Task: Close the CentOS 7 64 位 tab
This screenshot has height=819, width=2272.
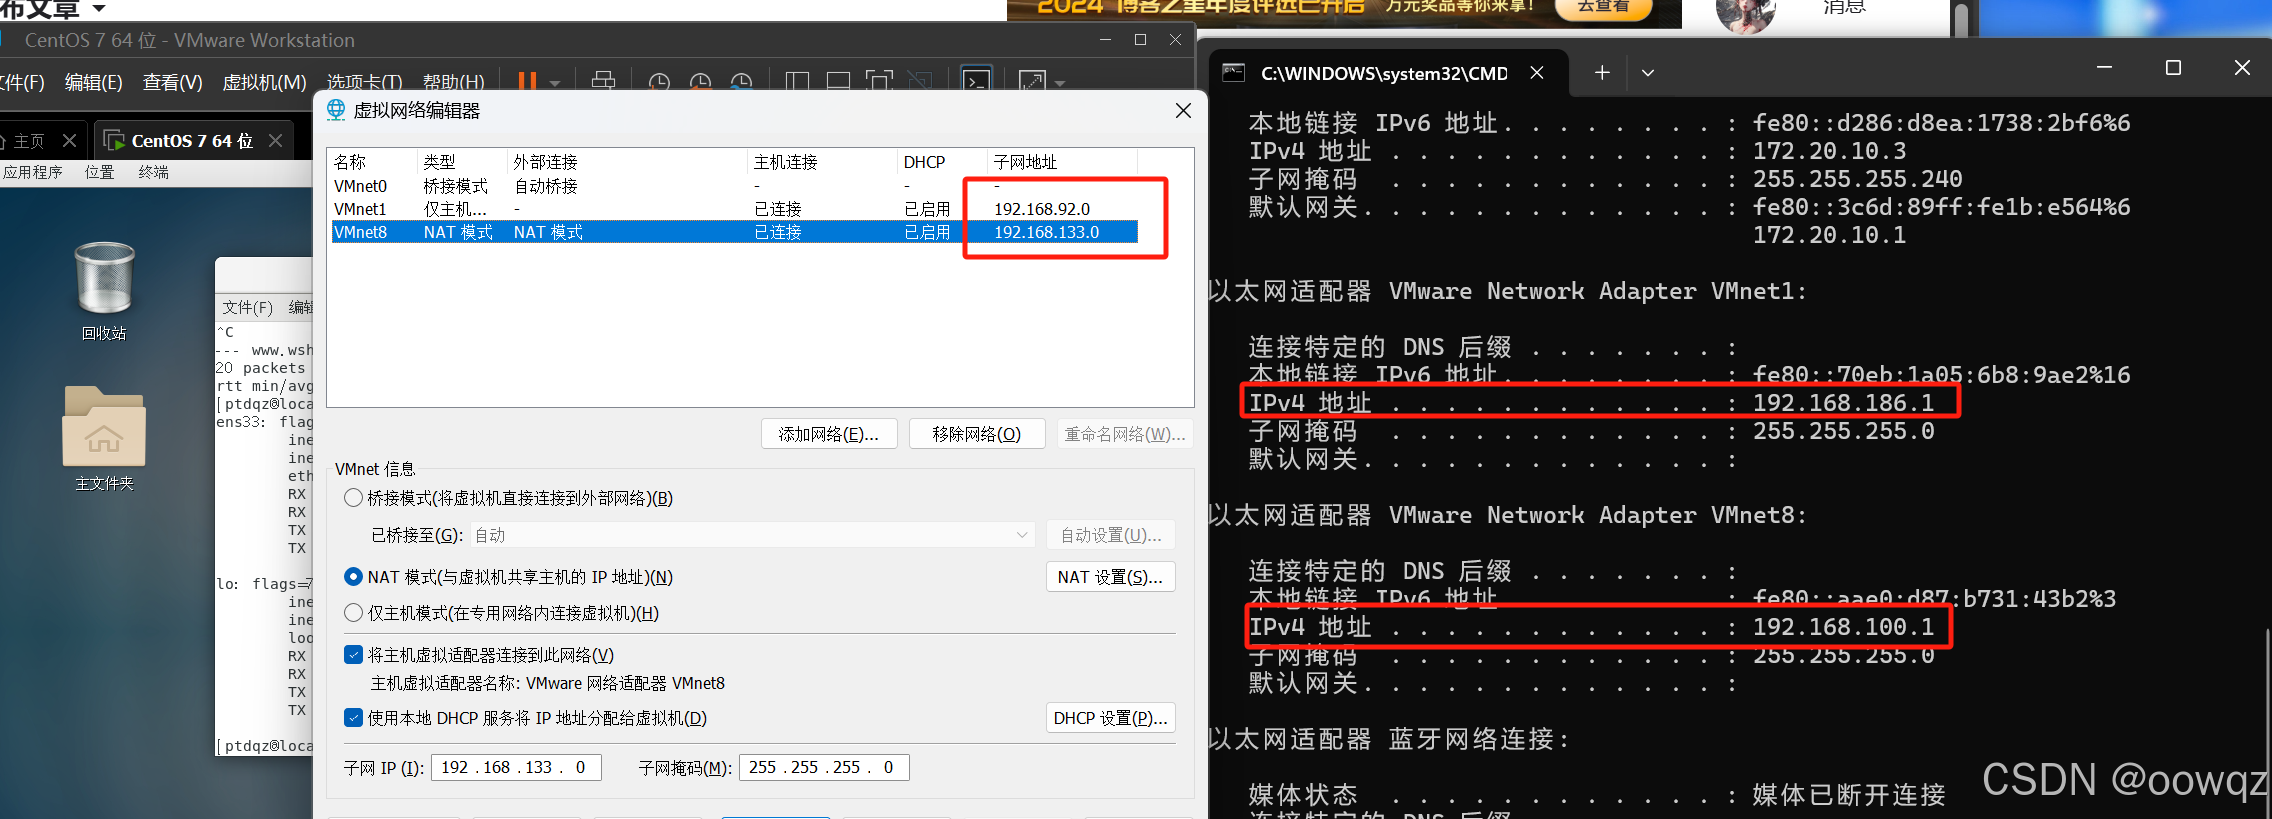Action: [276, 141]
